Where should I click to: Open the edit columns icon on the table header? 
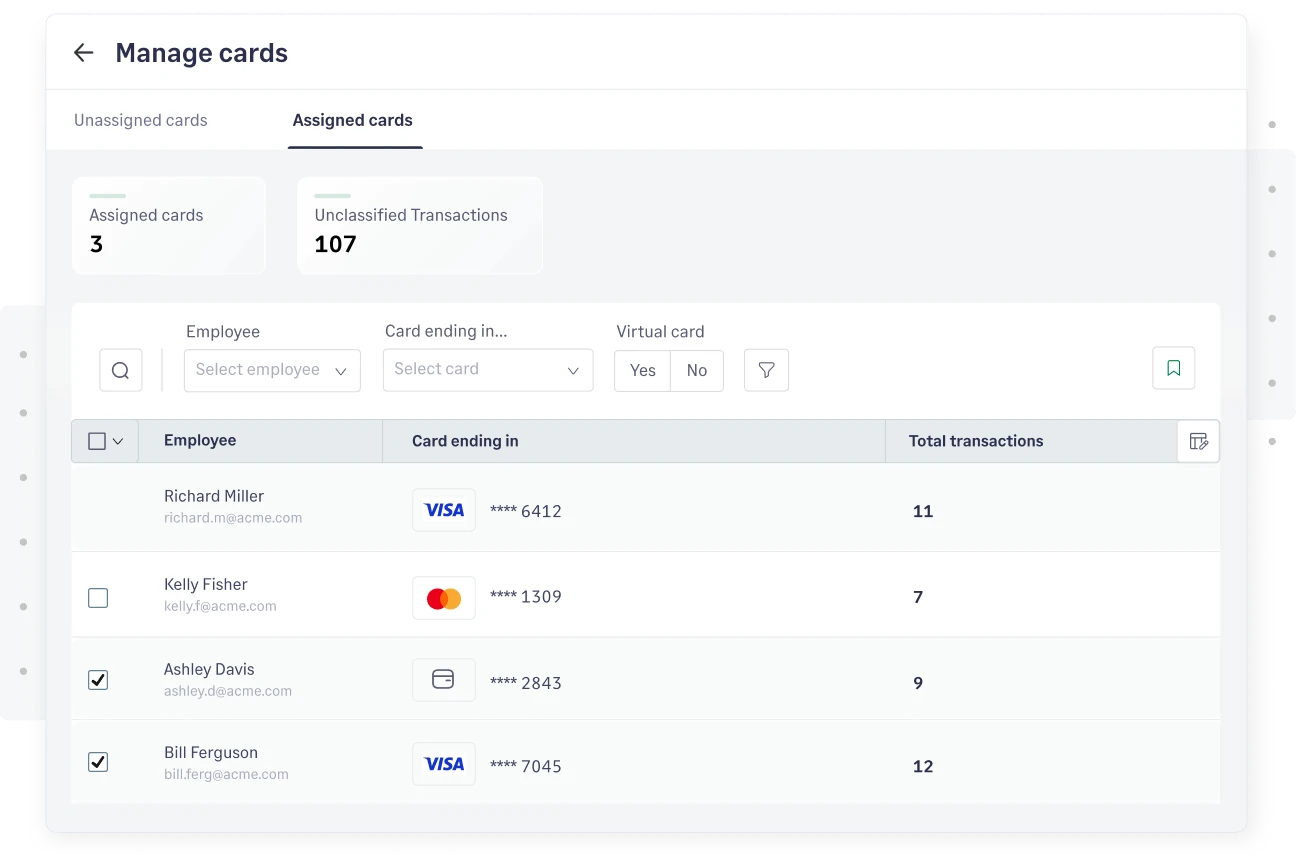[1197, 441]
